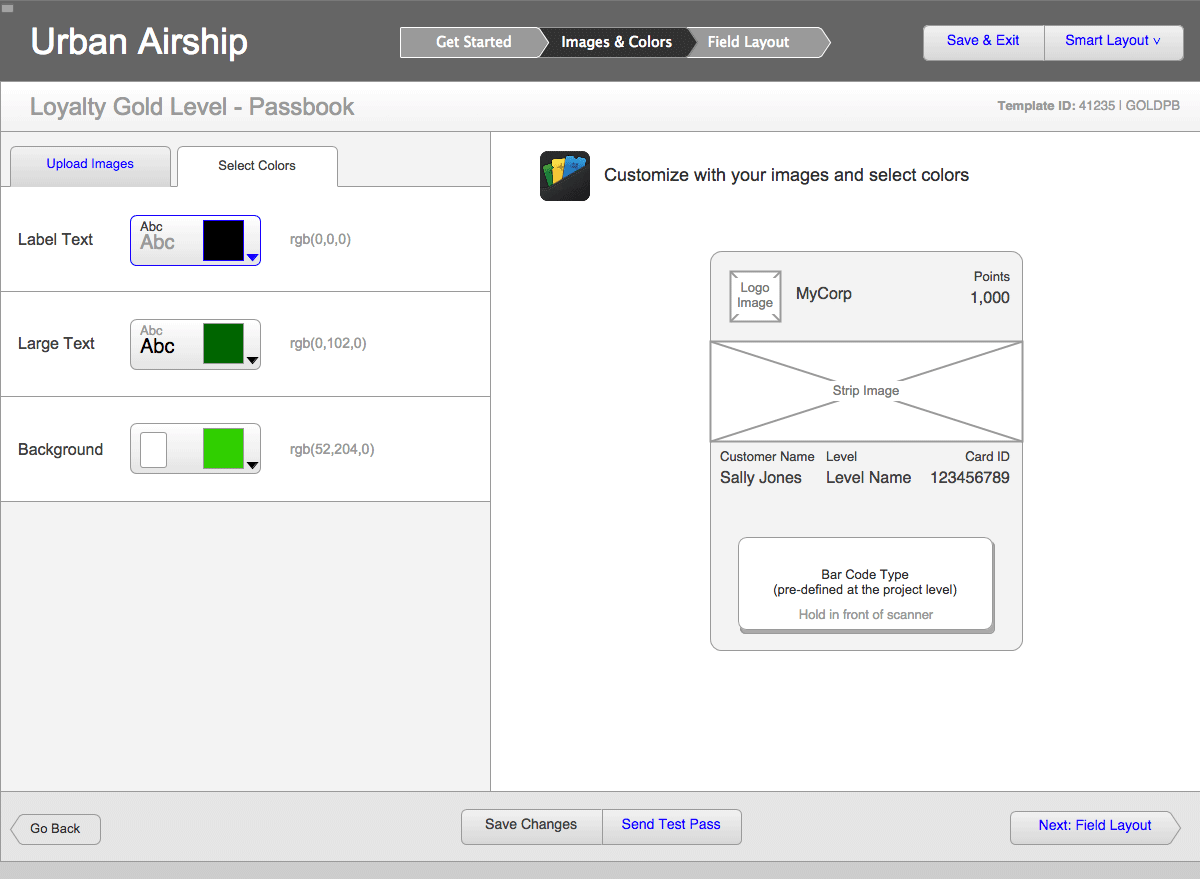The height and width of the screenshot is (879, 1200).
Task: Click the Template ID 41235 text
Action: 1088,105
